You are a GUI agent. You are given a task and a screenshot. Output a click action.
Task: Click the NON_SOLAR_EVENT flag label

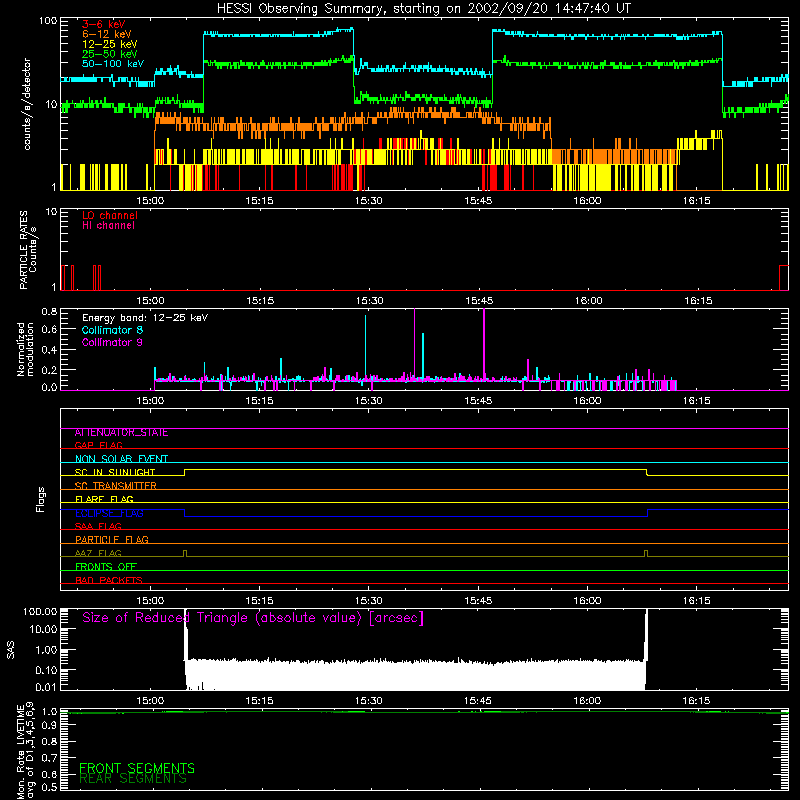click(121, 459)
